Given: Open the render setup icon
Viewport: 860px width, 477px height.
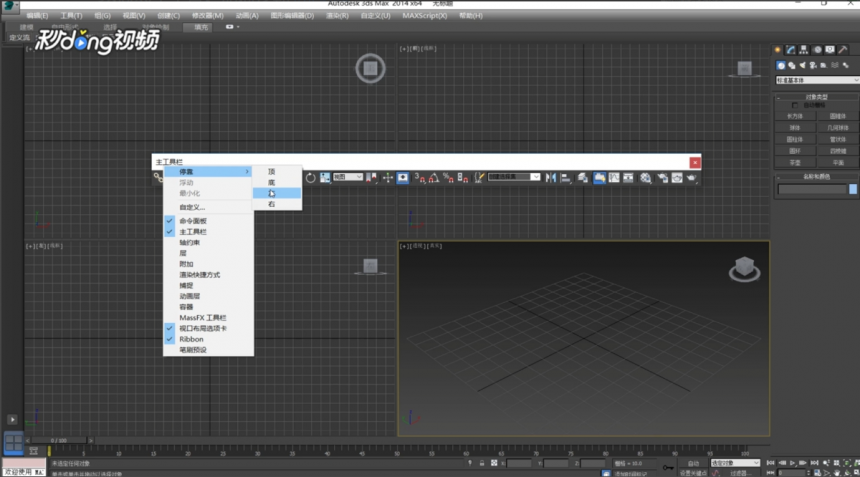Looking at the screenshot, I should (x=663, y=178).
